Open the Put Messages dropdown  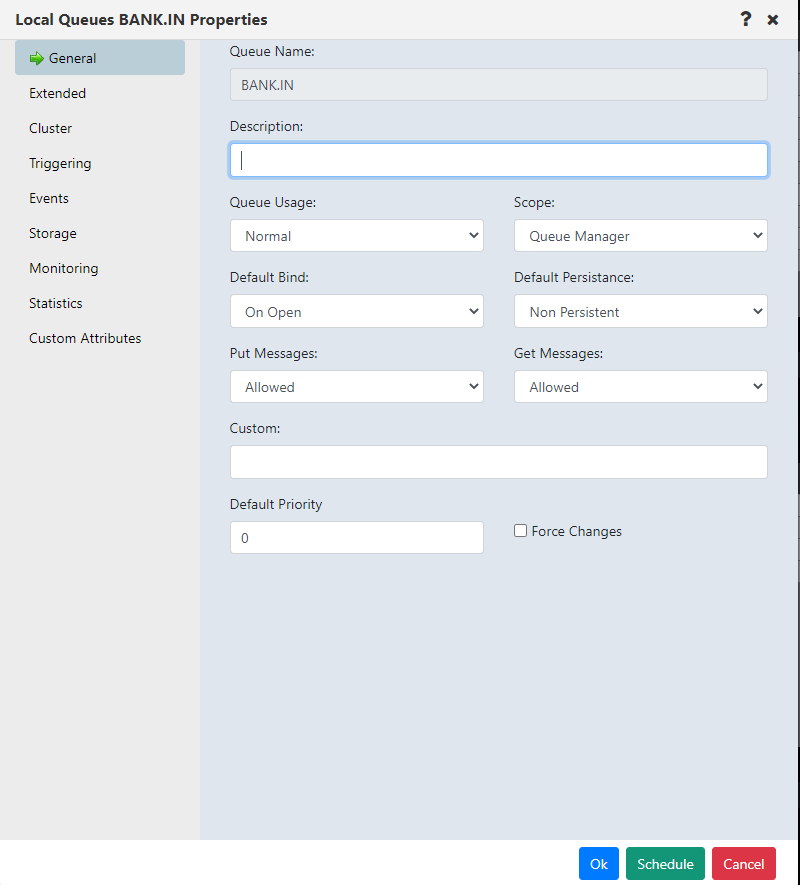pyautogui.click(x=357, y=387)
